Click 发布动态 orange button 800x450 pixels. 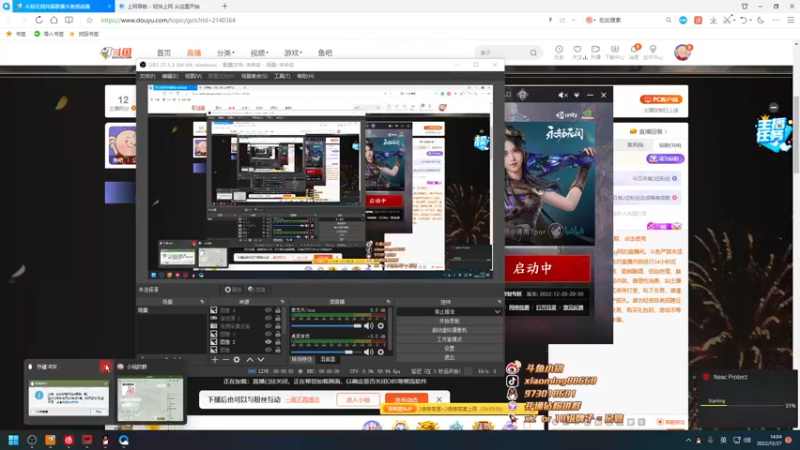406,399
